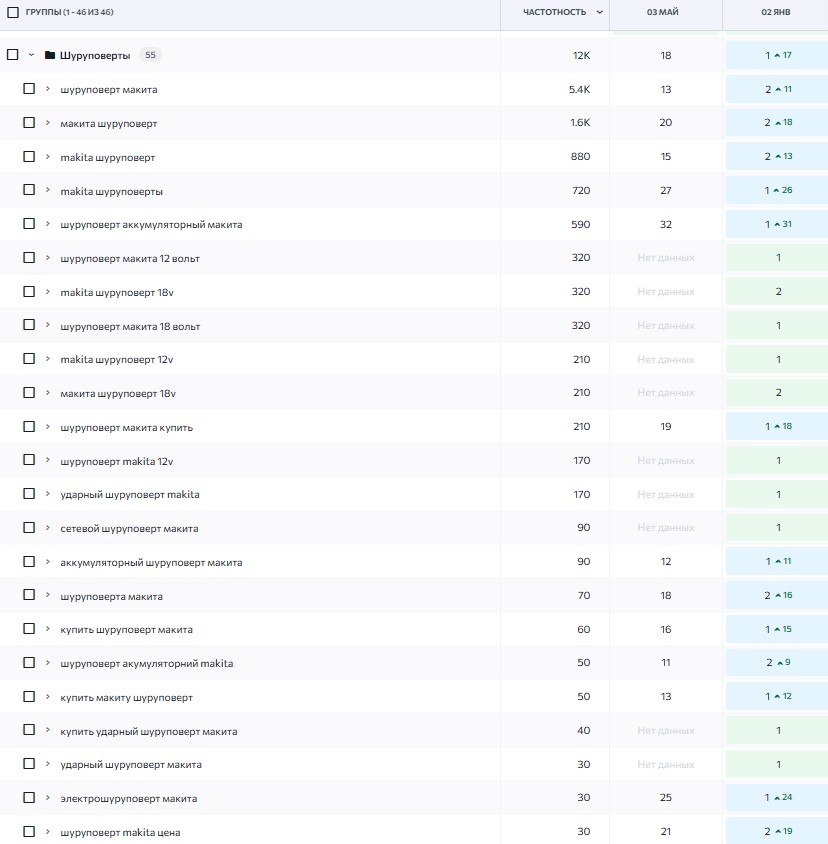Click the 55 count badge near Шуруповерты
The image size is (828, 844).
click(149, 55)
